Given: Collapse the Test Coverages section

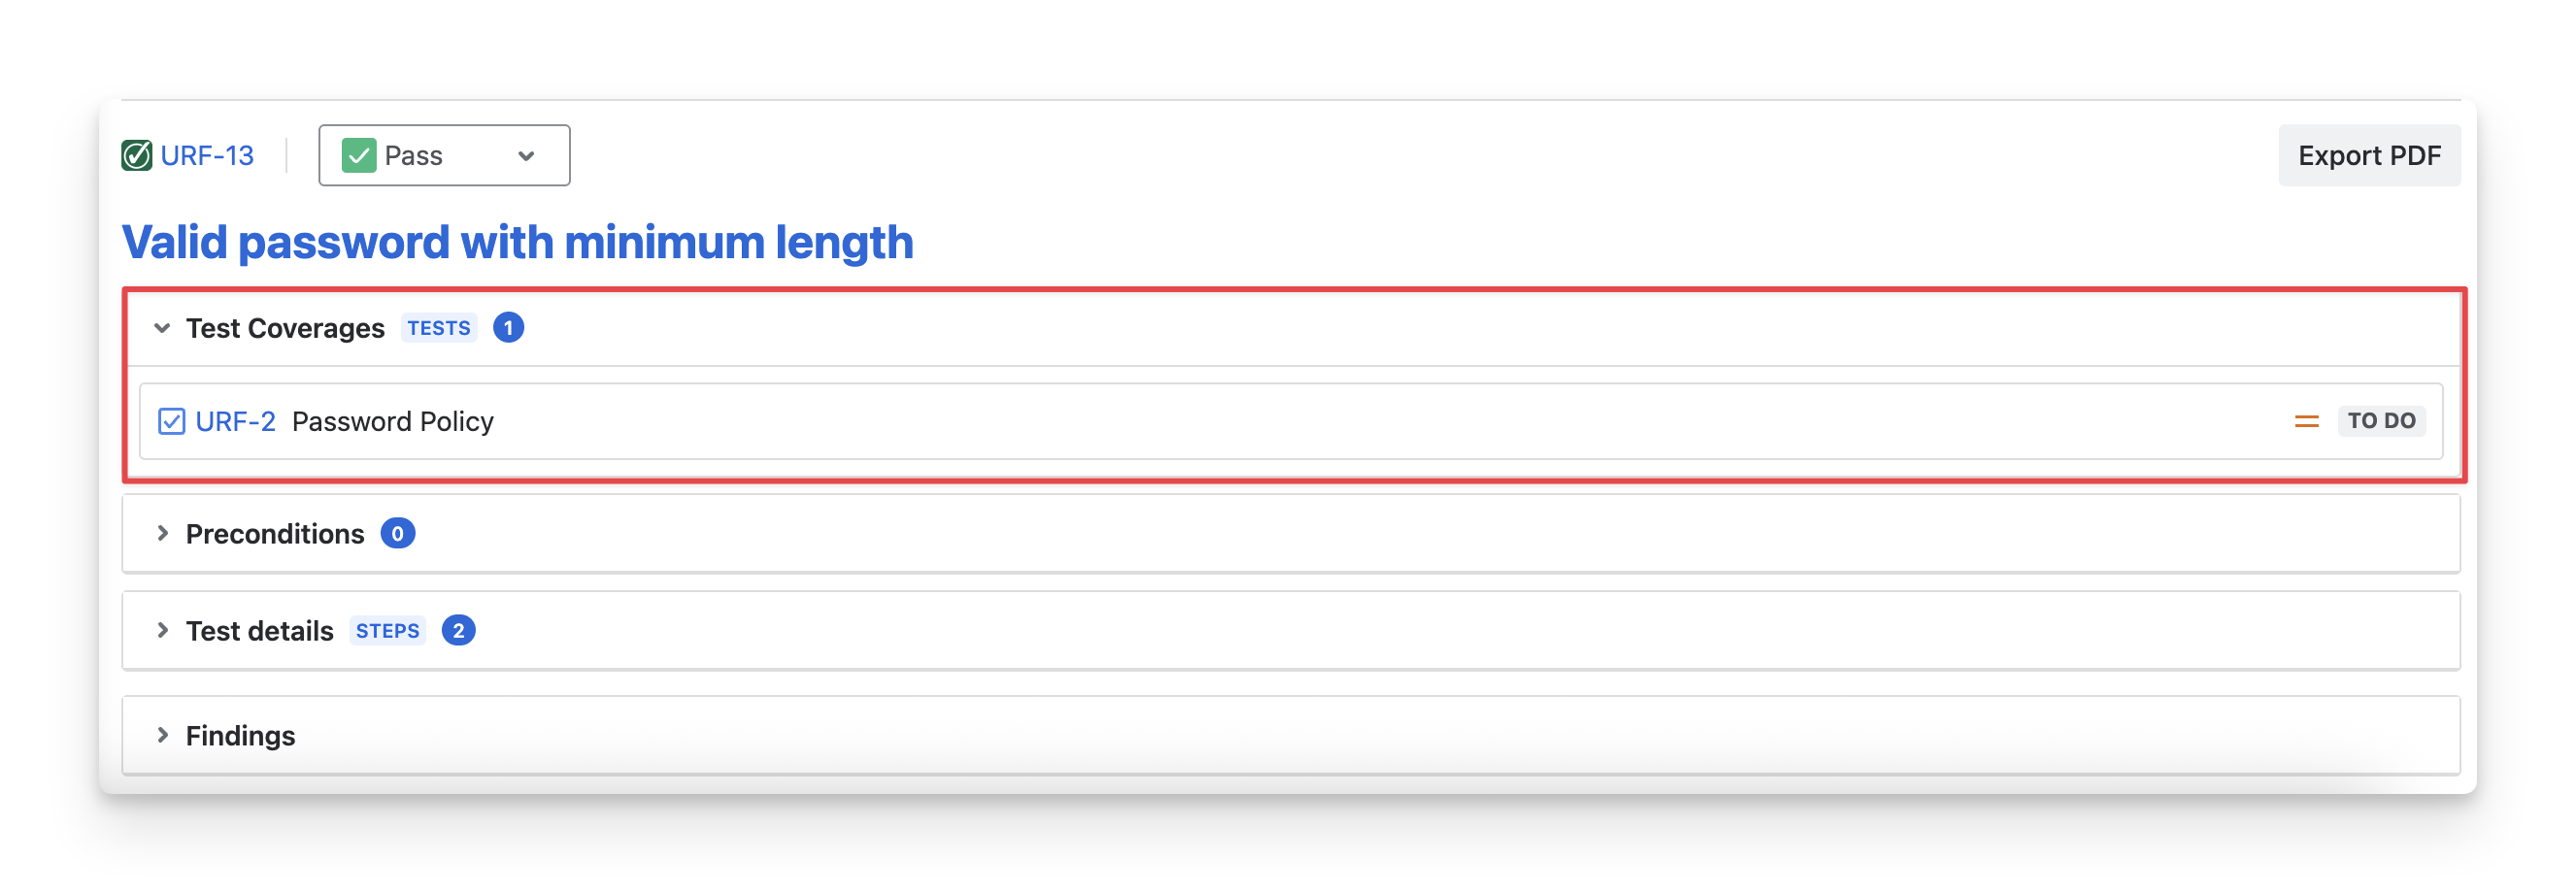Looking at the screenshot, I should (162, 328).
